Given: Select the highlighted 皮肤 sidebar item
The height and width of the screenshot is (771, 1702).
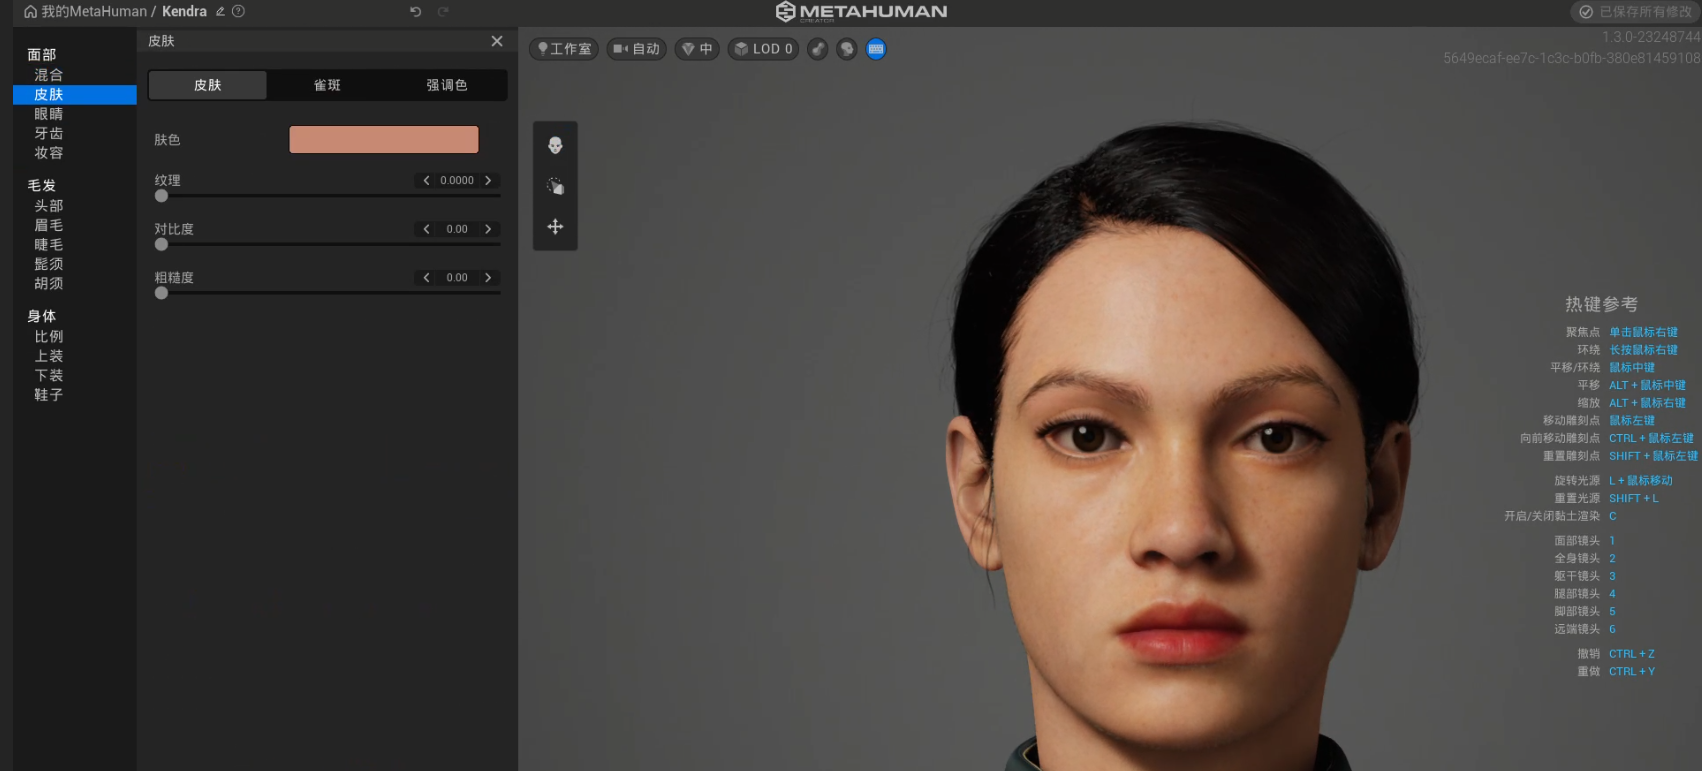Looking at the screenshot, I should [x=75, y=94].
